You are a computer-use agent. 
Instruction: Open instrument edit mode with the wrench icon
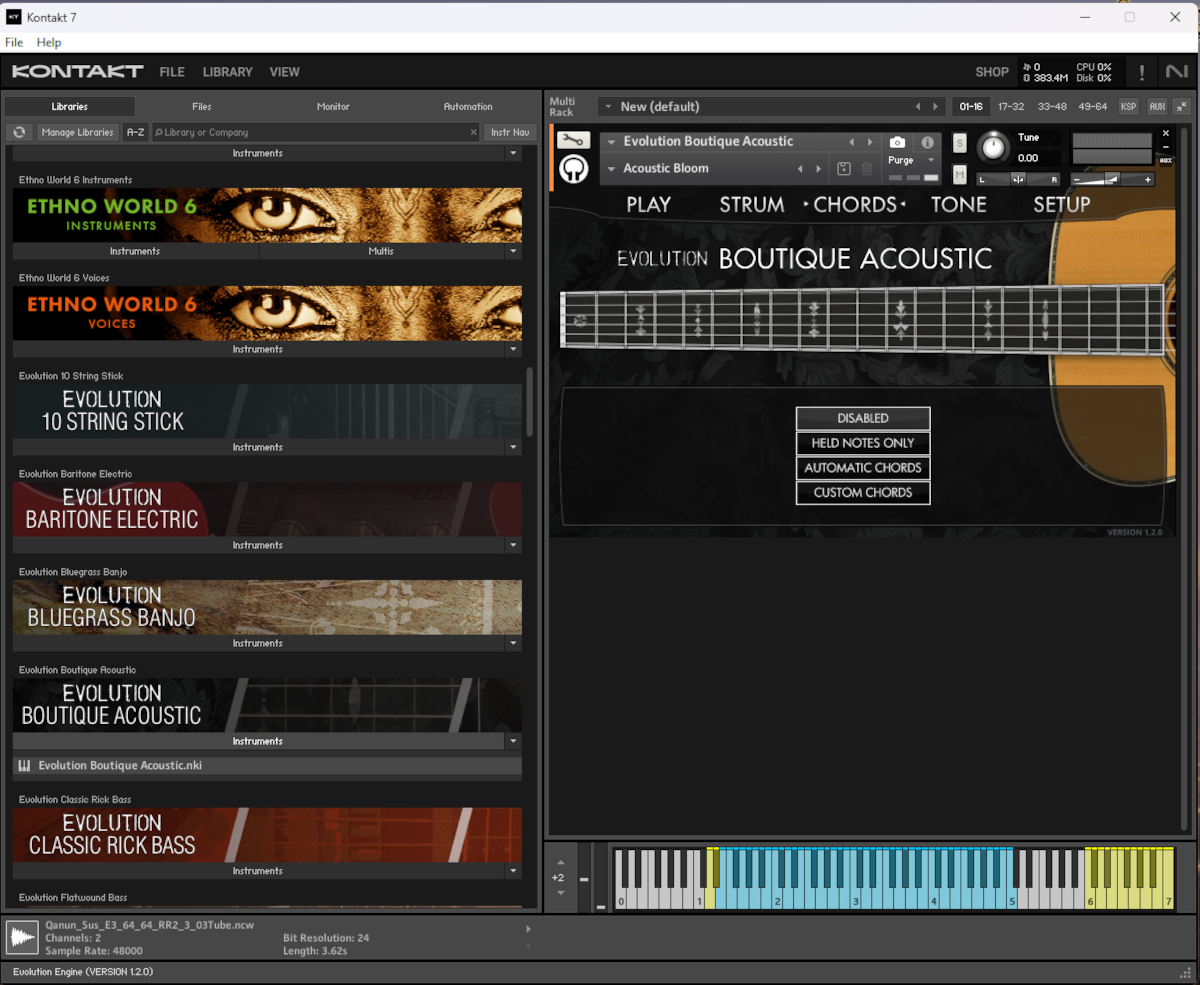[573, 140]
